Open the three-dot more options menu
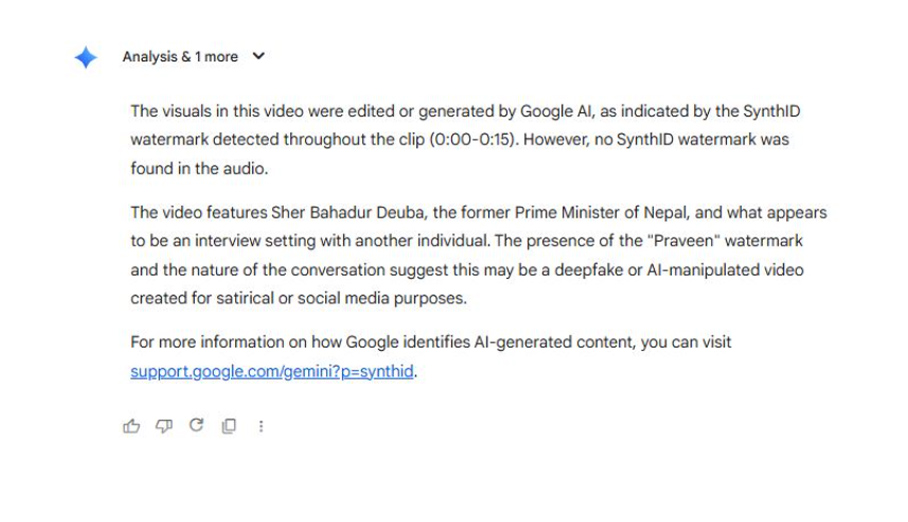908x522 pixels. (261, 426)
